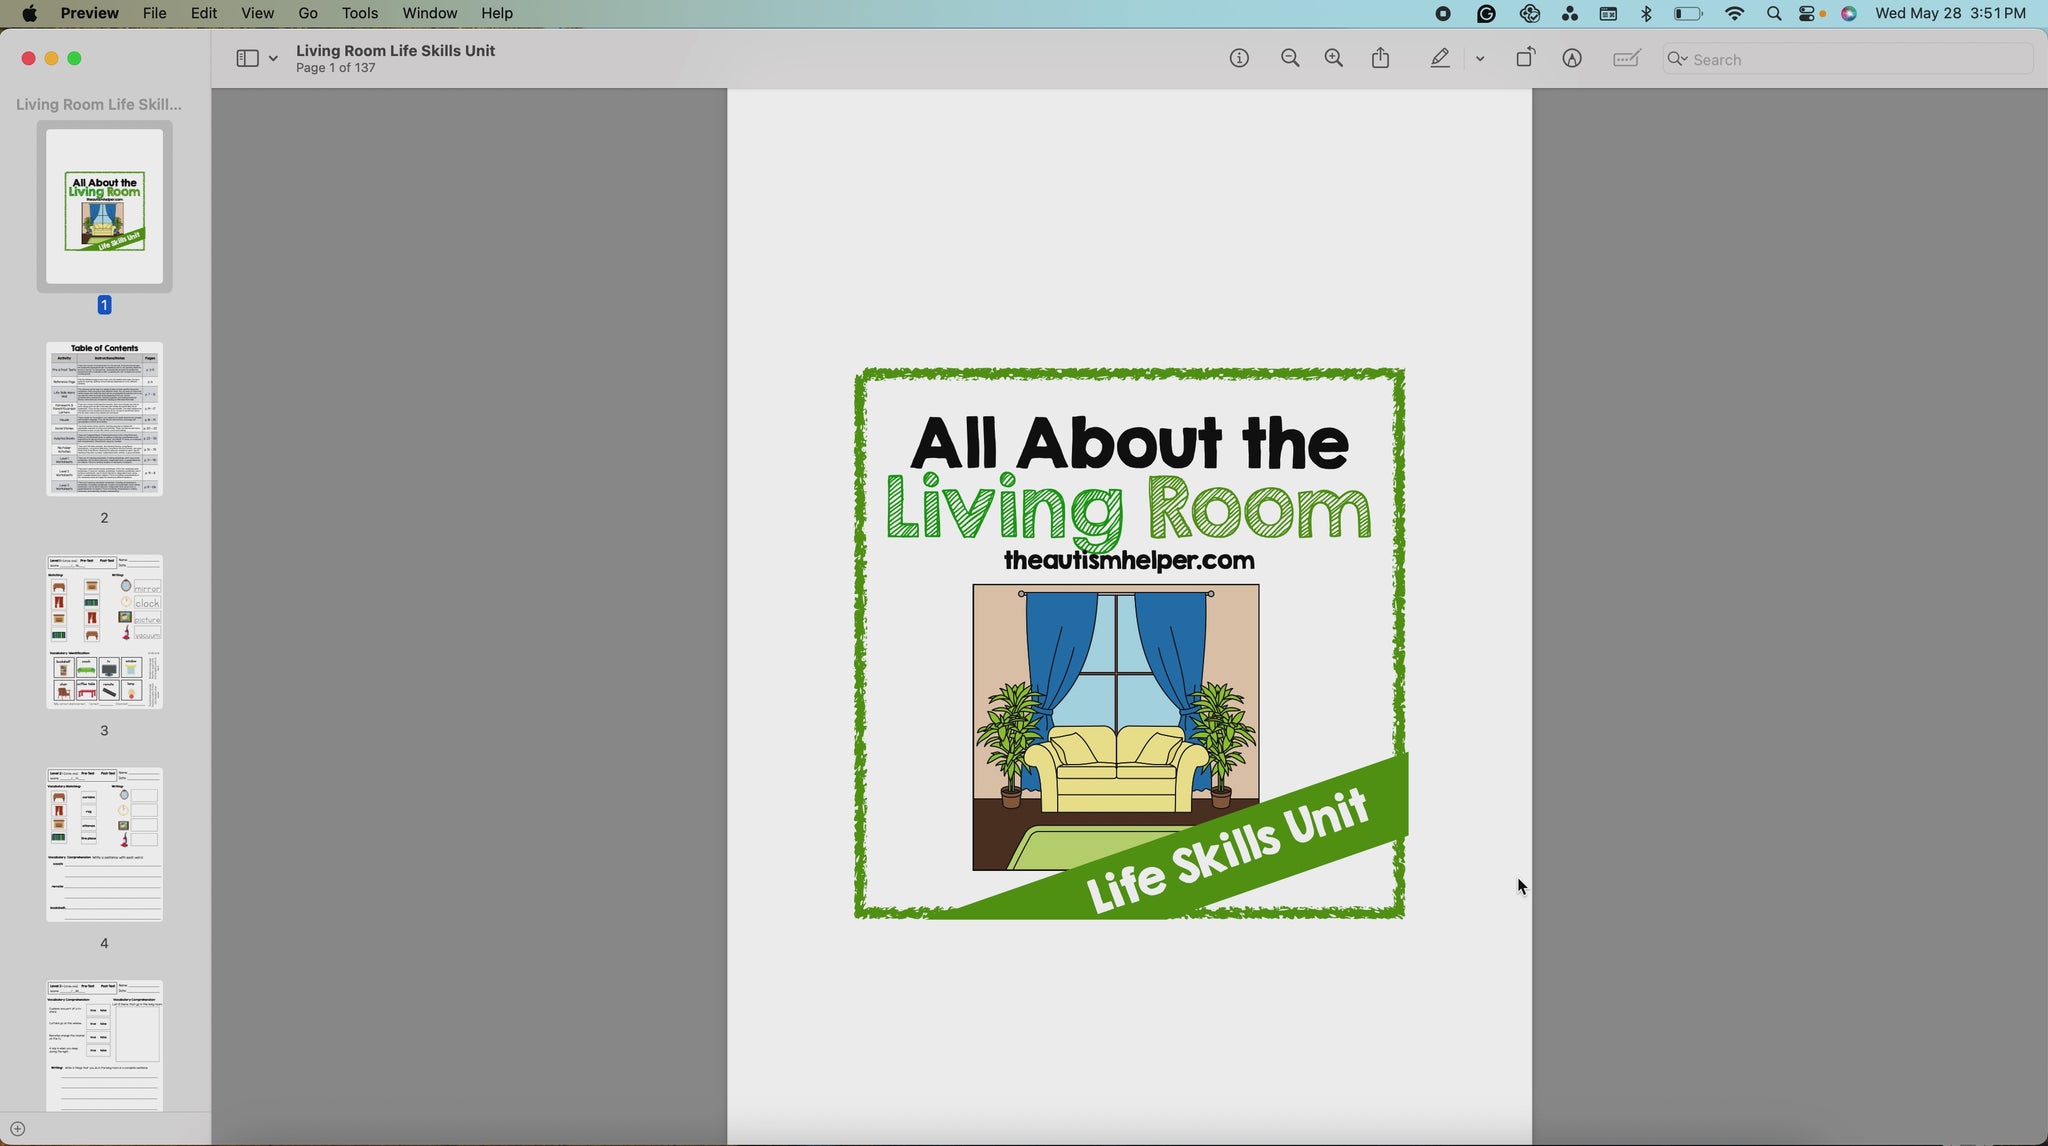Click the Inspector info icon
The image size is (2048, 1146).
tap(1239, 59)
